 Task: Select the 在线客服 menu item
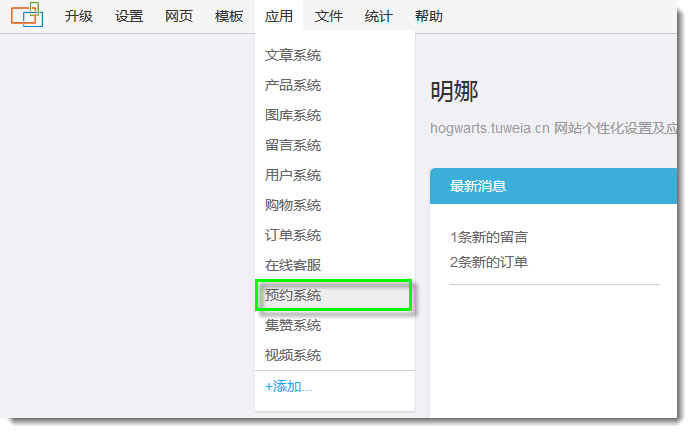[x=293, y=266]
